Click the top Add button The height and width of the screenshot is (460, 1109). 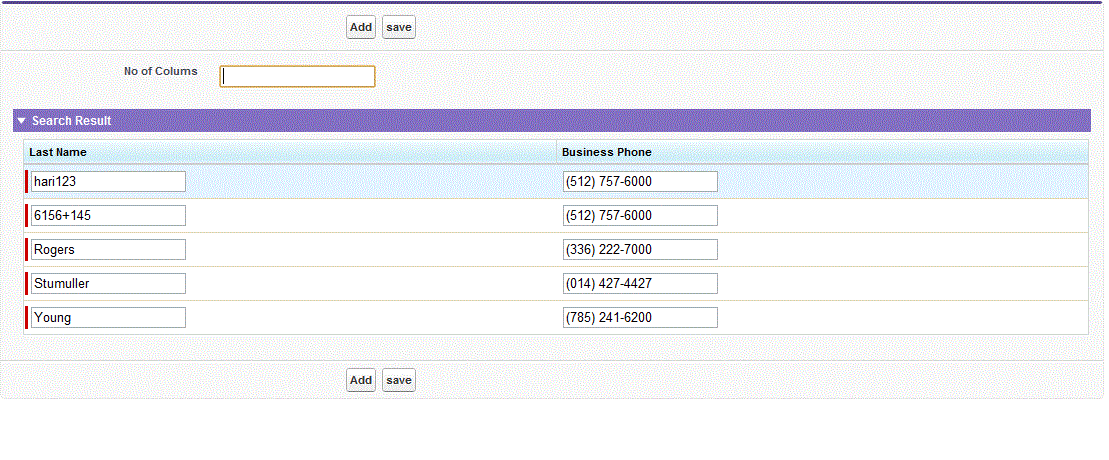click(361, 27)
